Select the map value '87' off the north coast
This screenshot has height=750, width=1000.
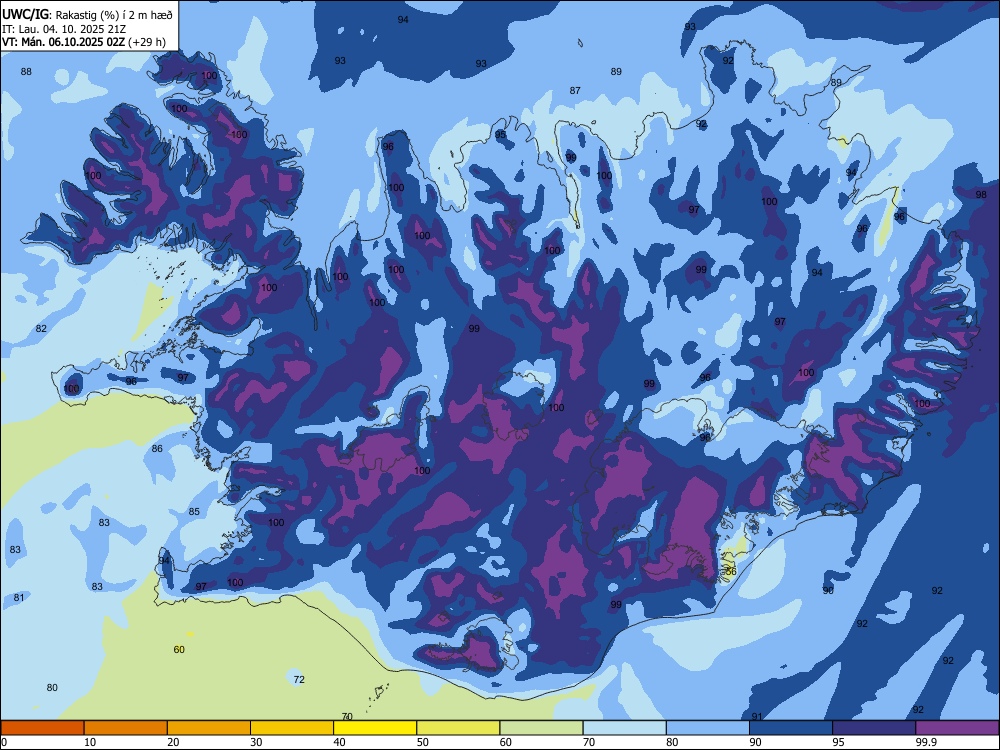pyautogui.click(x=575, y=91)
